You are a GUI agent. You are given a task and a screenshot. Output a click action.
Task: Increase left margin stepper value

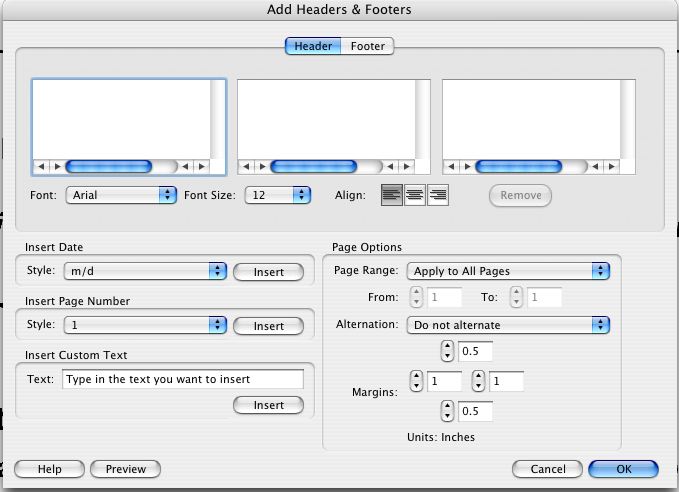(416, 376)
